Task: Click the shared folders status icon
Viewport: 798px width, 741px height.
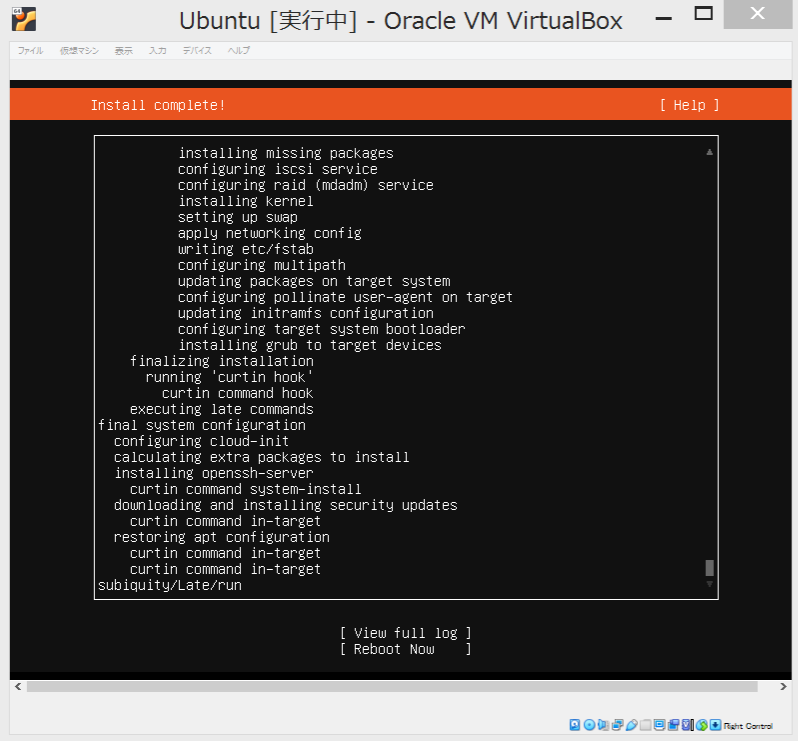Action: pos(645,725)
